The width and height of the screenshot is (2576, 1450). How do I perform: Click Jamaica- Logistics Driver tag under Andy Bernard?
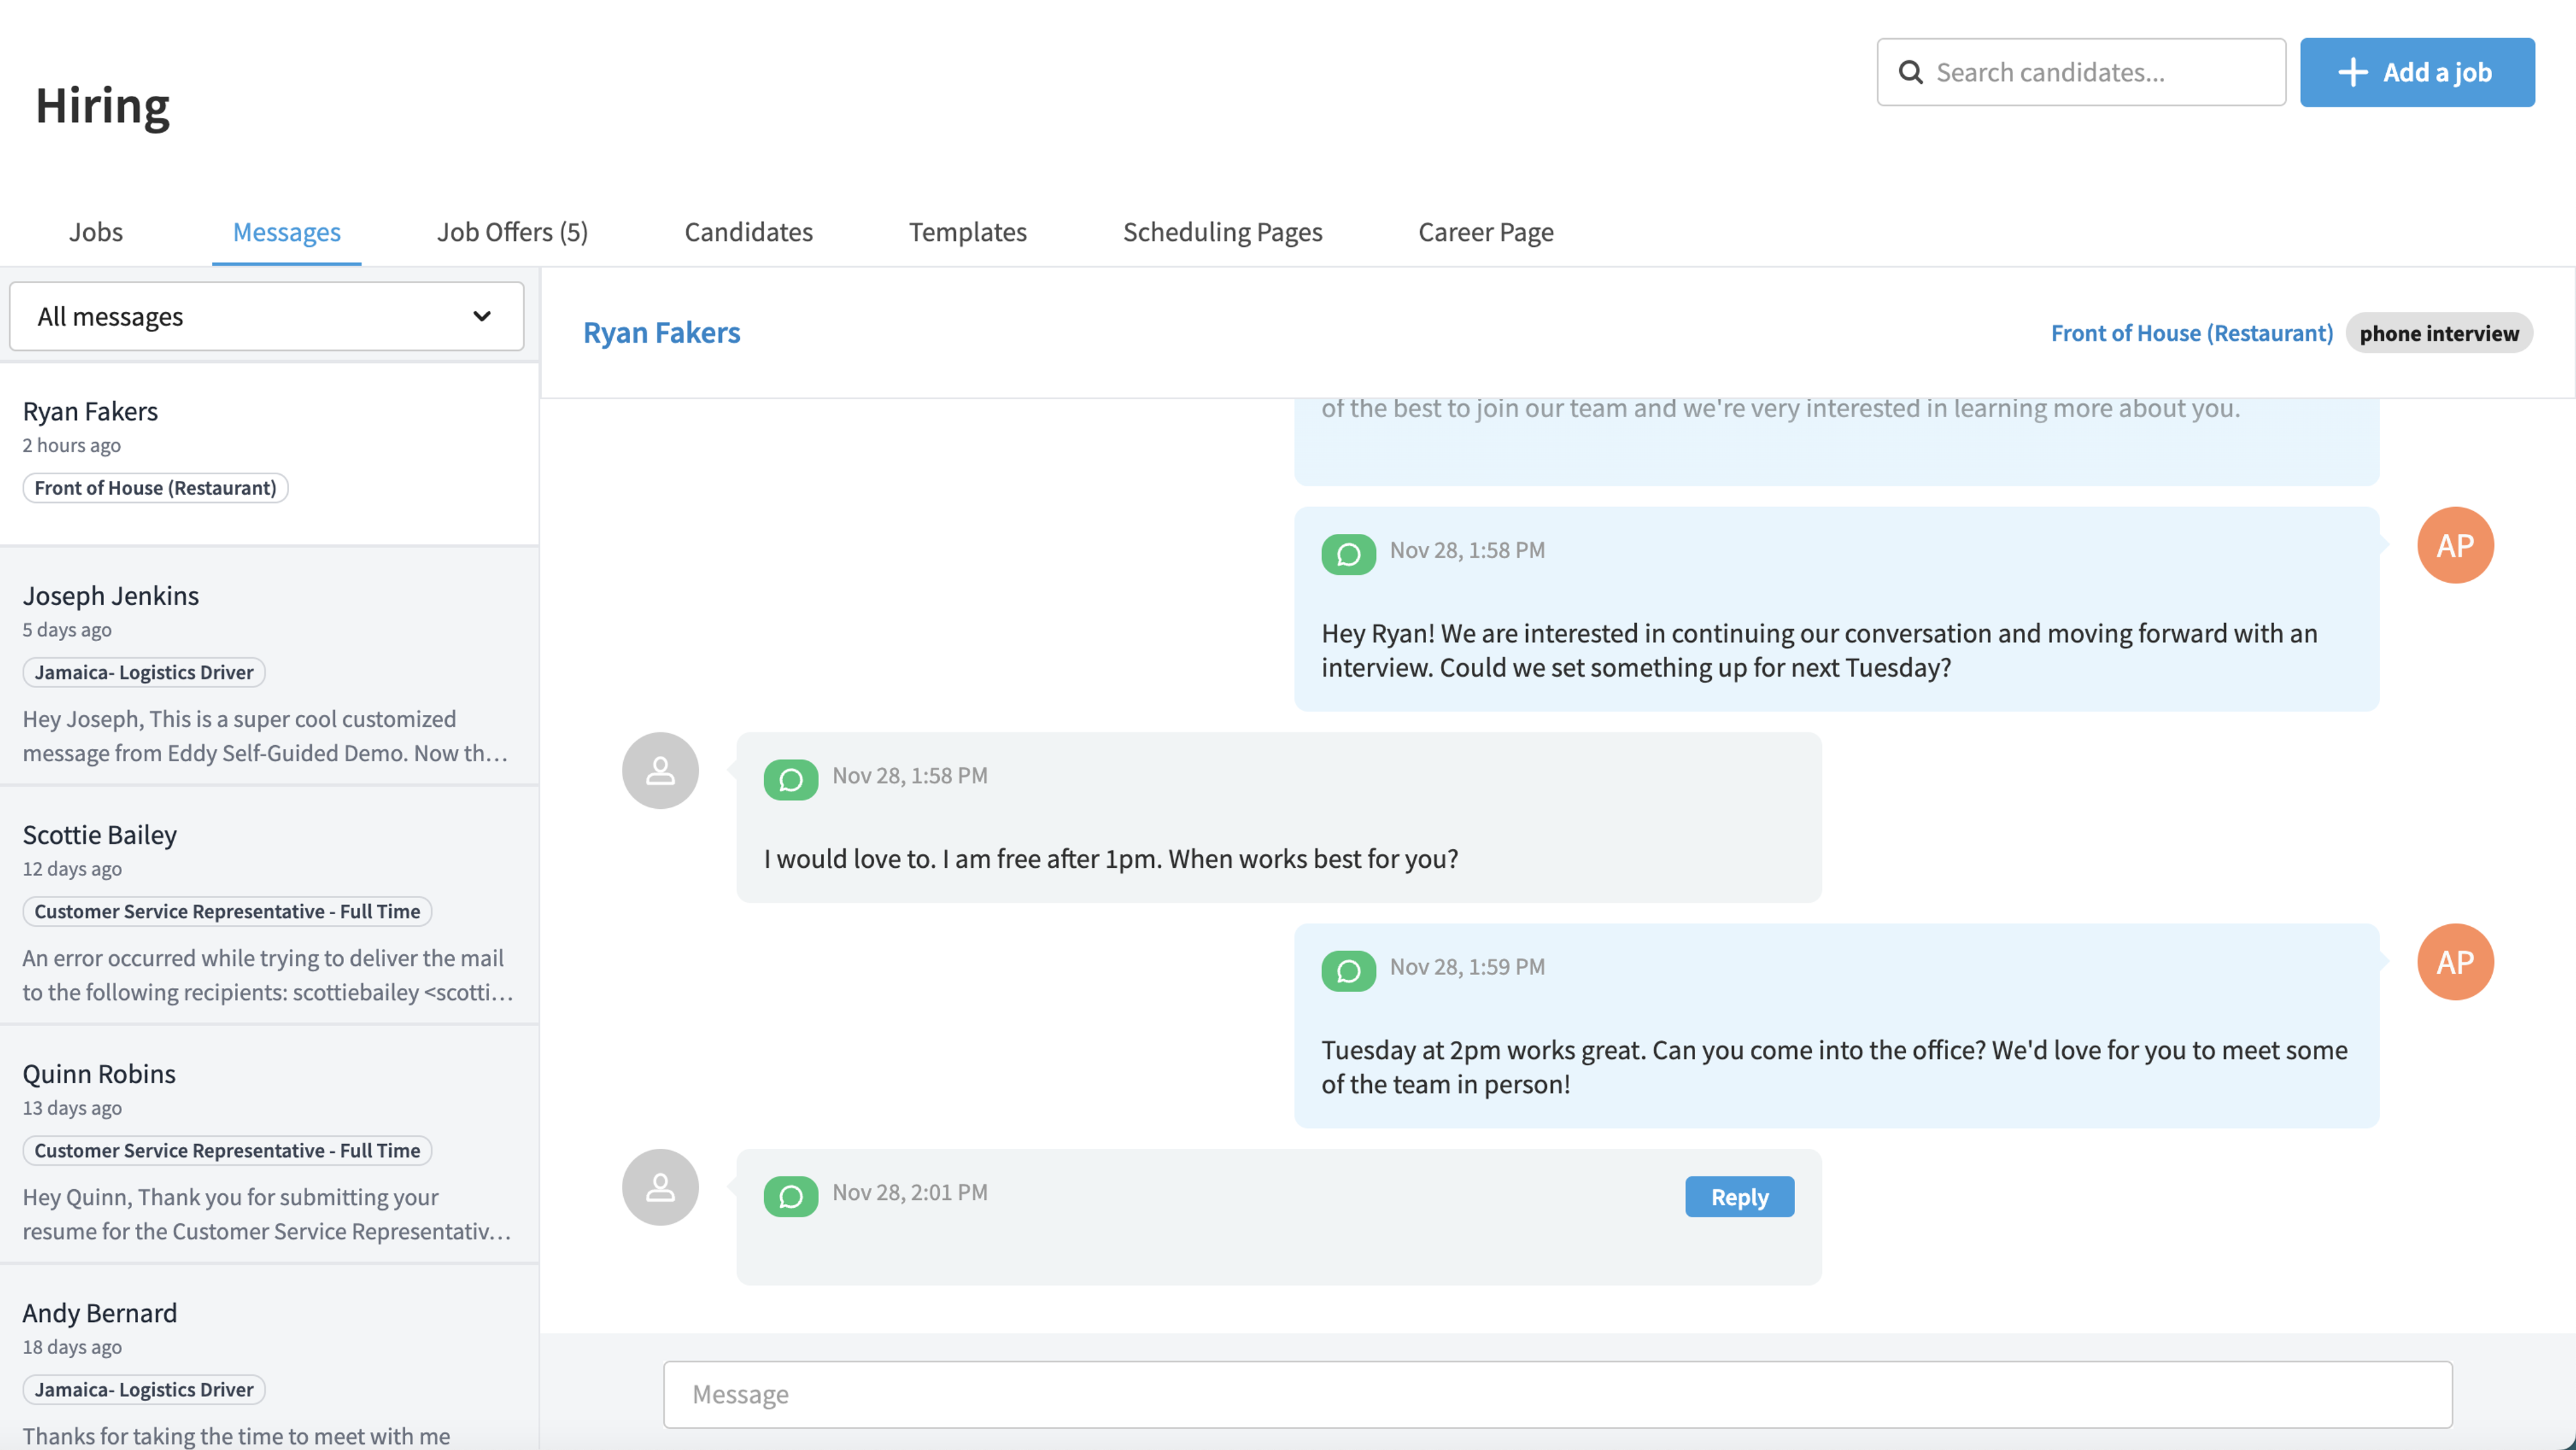pos(144,1389)
